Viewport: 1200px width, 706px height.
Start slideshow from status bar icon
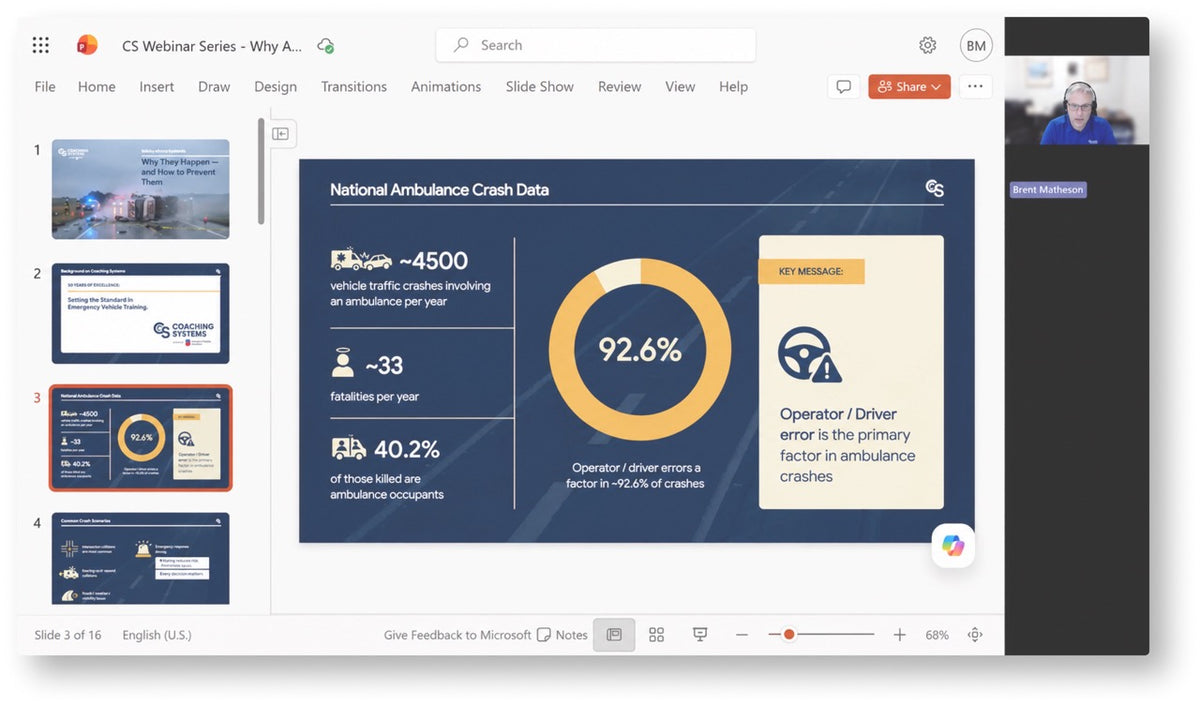point(700,635)
